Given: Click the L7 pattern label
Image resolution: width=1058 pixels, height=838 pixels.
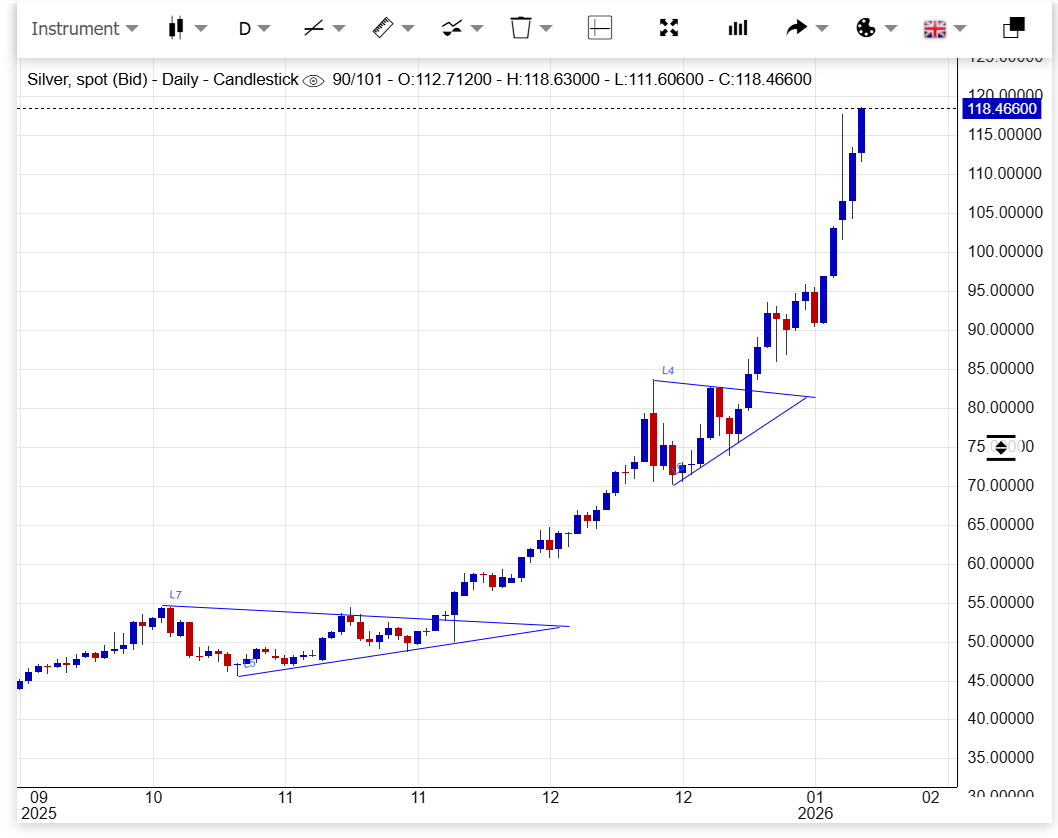Looking at the screenshot, I should (x=176, y=595).
